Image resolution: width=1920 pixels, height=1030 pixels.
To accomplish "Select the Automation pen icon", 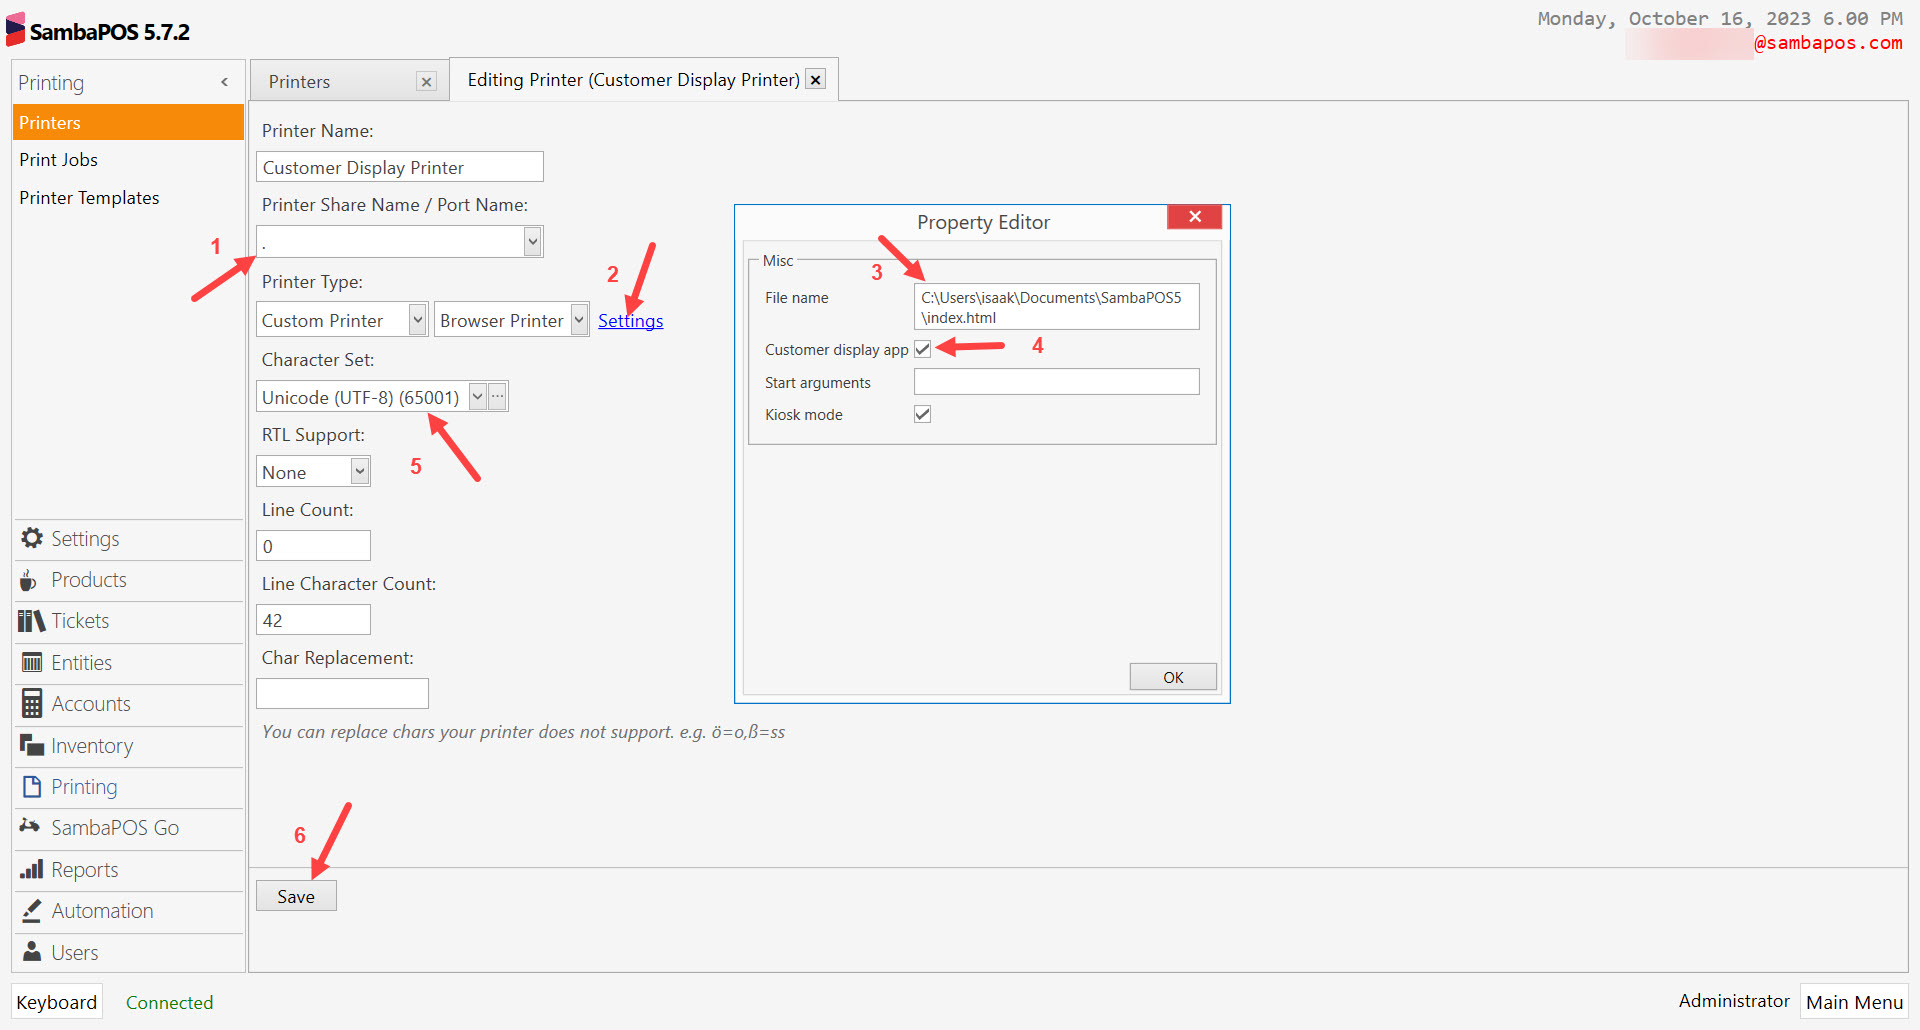I will point(30,911).
